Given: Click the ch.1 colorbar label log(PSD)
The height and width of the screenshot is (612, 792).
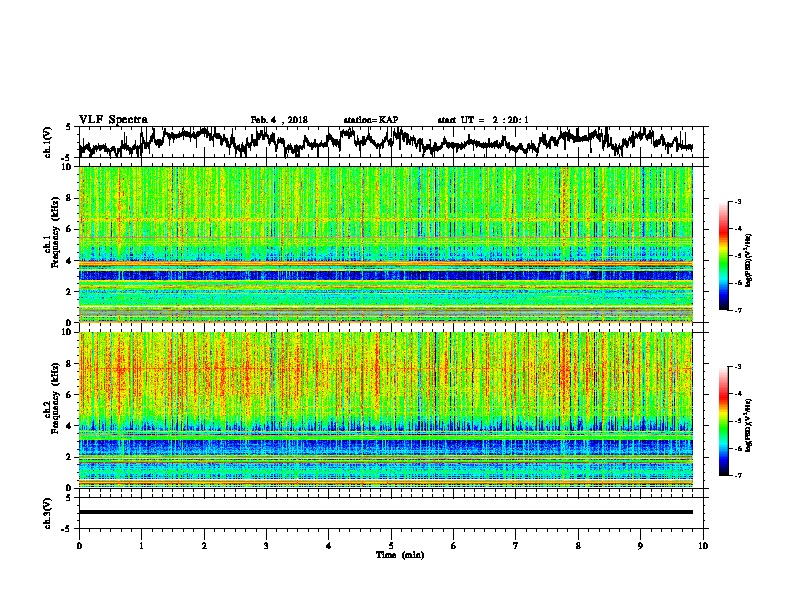Looking at the screenshot, I should click(x=749, y=261).
